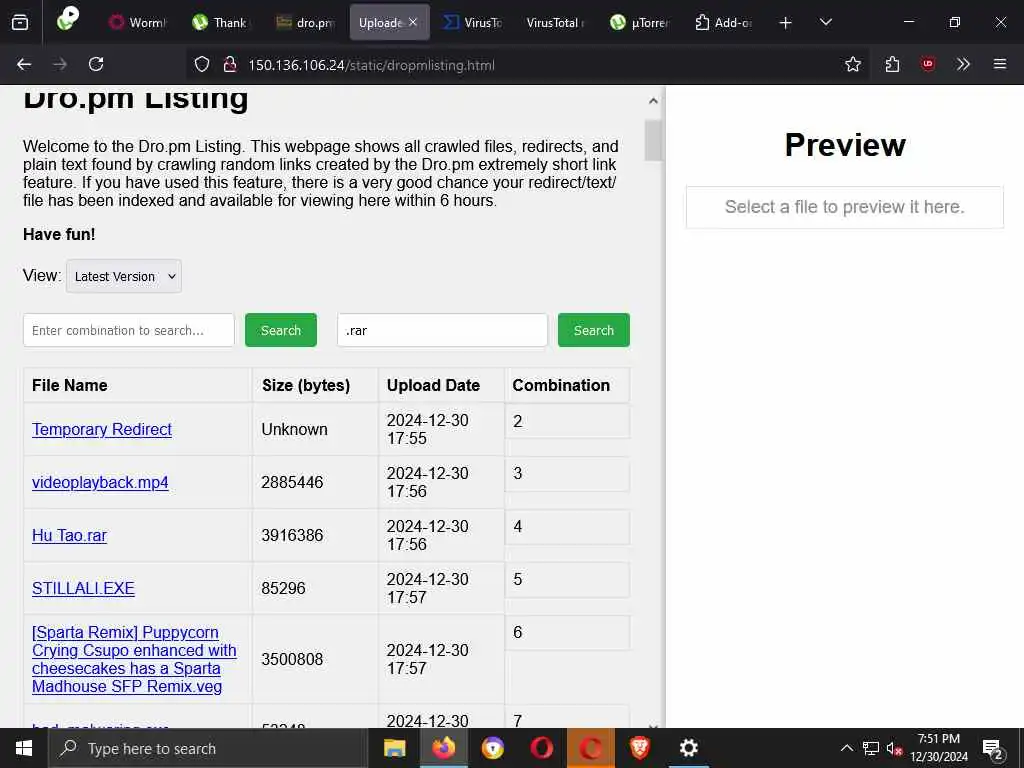
Task: Open the Tor-like purple browser taskbar icon
Action: point(492,748)
